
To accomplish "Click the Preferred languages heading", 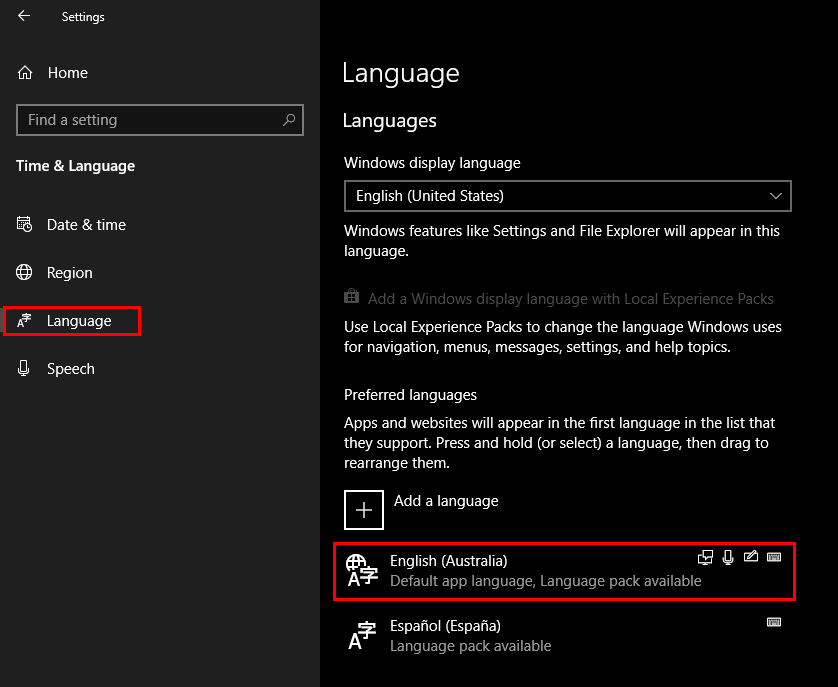I will (410, 395).
